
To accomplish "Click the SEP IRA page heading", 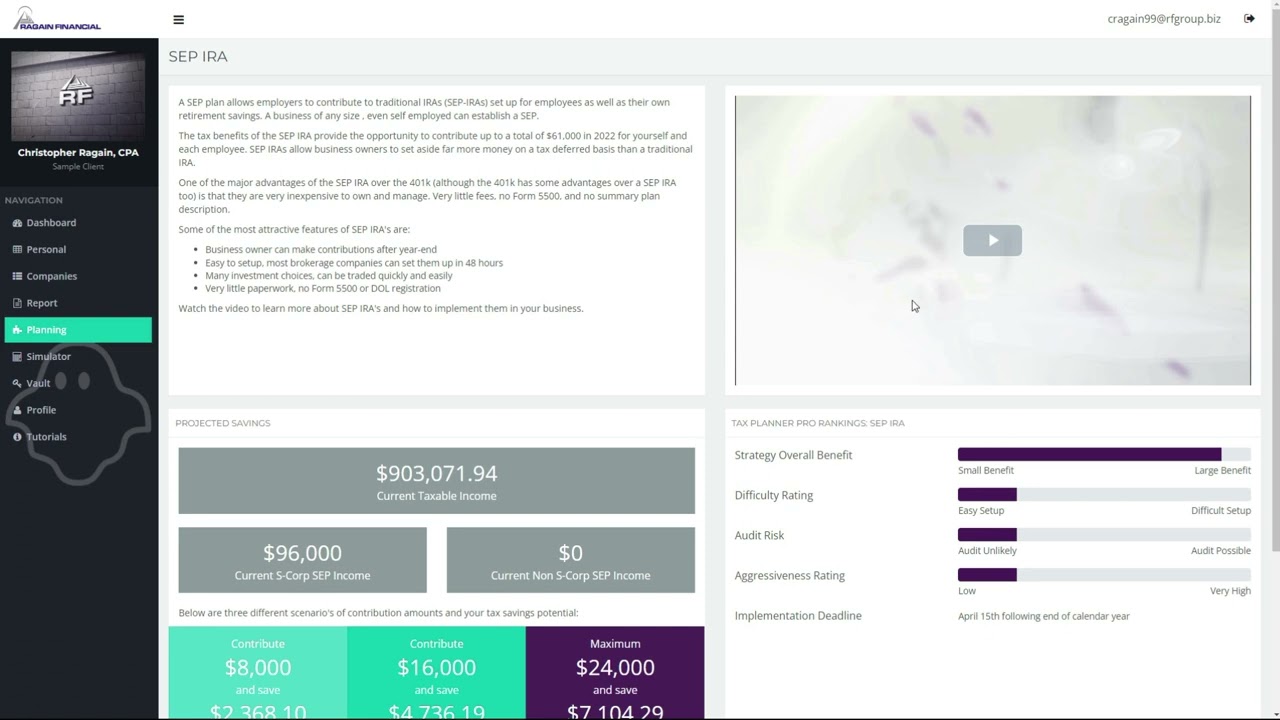I will 198,57.
